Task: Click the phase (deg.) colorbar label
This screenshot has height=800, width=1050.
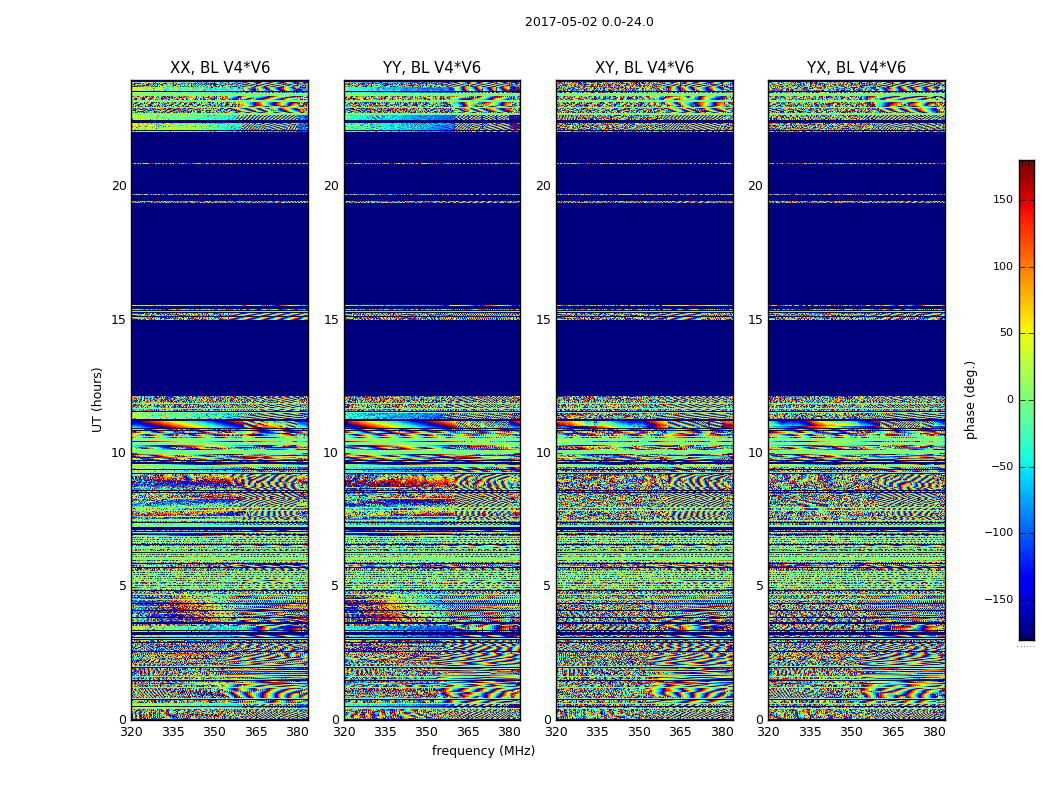Action: (x=970, y=399)
